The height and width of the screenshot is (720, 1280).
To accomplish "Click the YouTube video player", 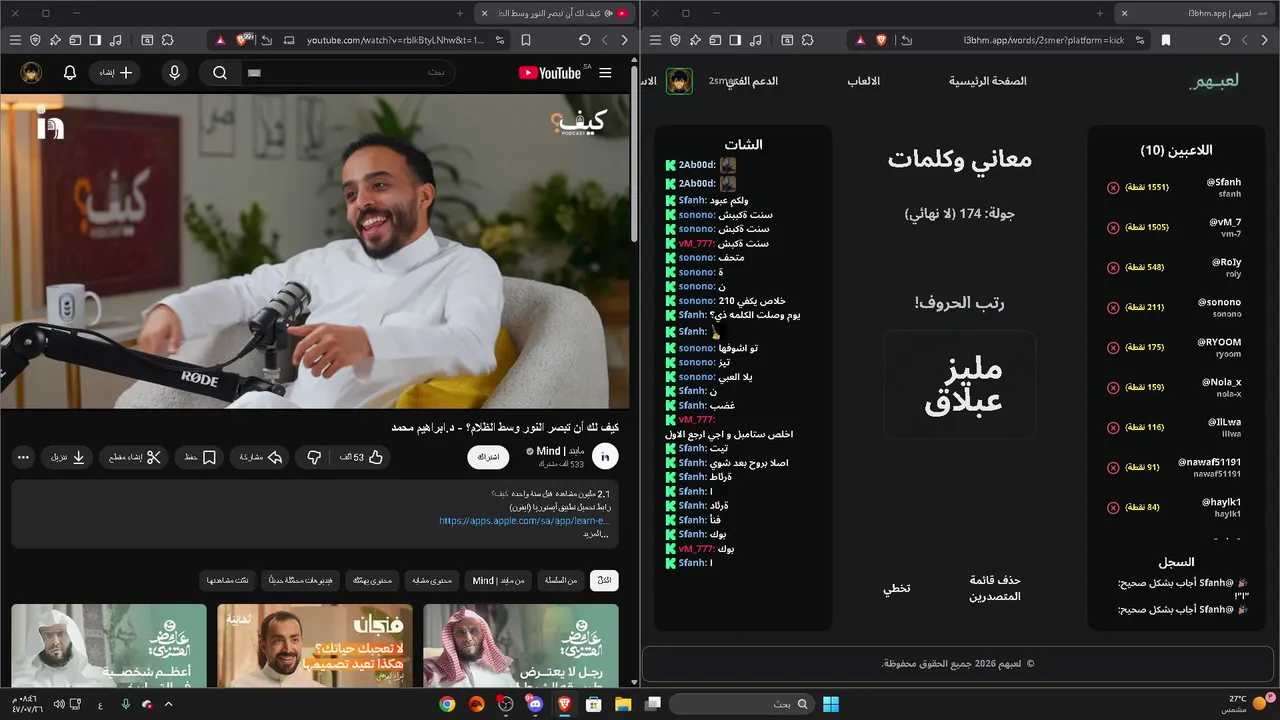I will click(x=315, y=251).
